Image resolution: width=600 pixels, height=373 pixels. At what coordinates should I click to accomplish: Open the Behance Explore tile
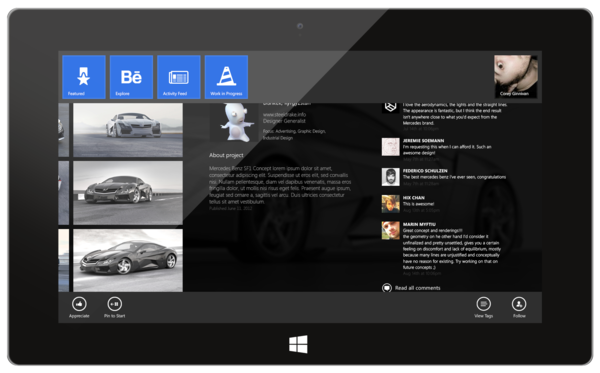[131, 77]
